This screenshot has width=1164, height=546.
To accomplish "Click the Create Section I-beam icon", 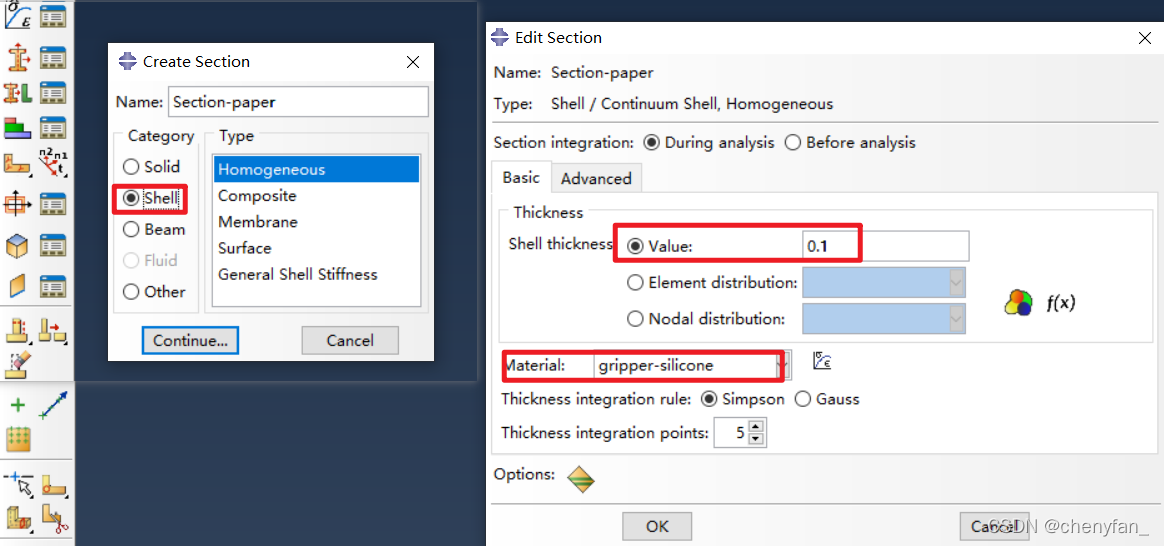I will 19,57.
